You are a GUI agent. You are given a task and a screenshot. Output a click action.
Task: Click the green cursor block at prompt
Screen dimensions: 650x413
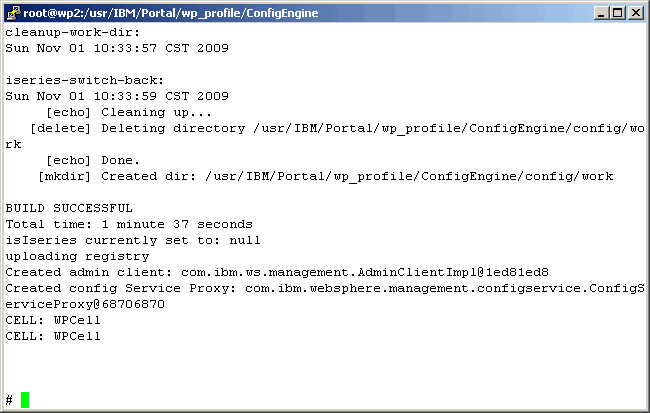coord(25,400)
